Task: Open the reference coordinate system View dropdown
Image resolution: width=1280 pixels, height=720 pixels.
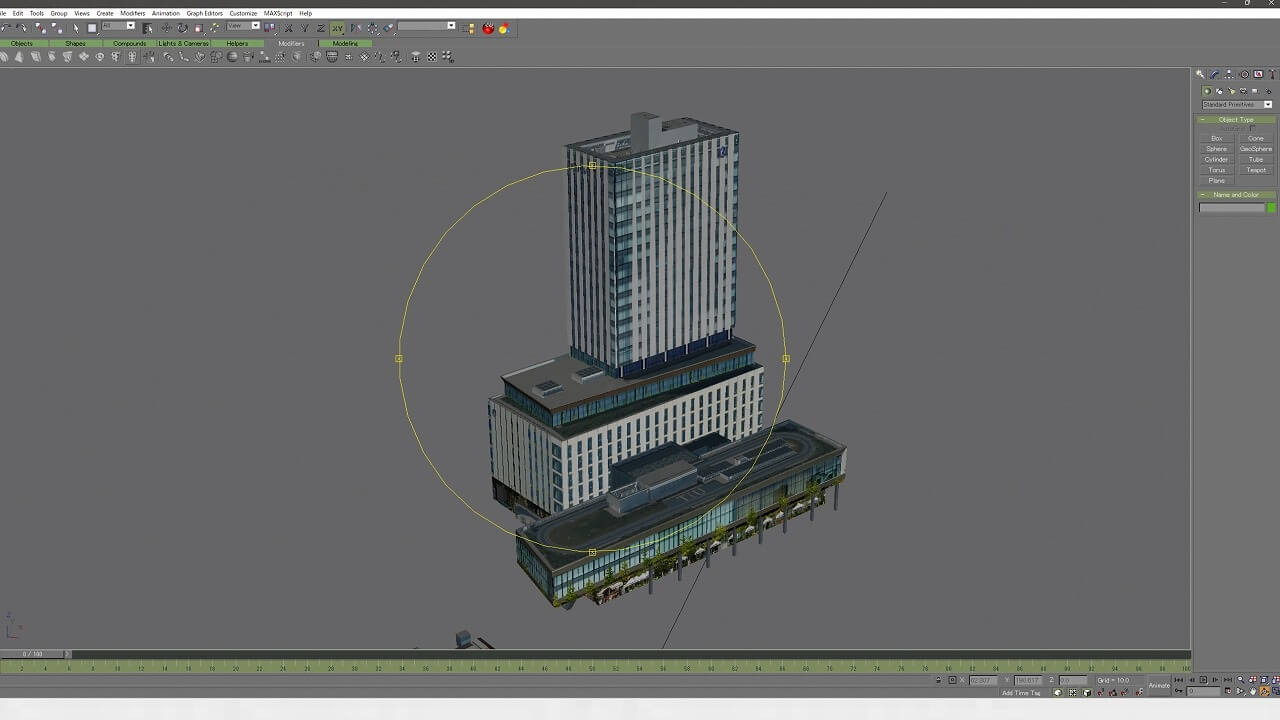Action: pos(243,26)
